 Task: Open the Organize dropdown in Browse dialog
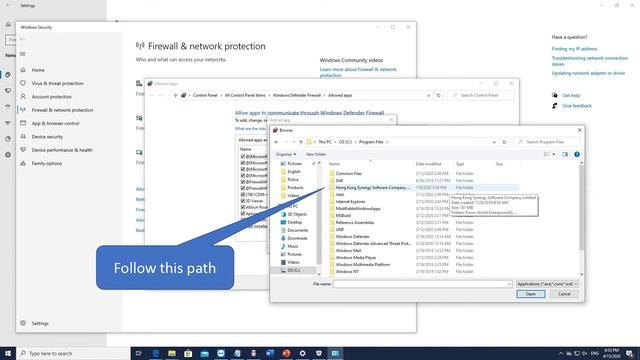click(x=286, y=154)
